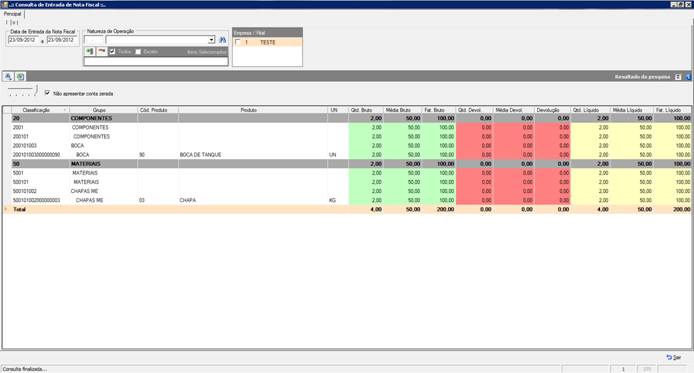Select the BOCA DE TANQUE product row
This screenshot has width=694, height=373.
pyautogui.click(x=347, y=155)
